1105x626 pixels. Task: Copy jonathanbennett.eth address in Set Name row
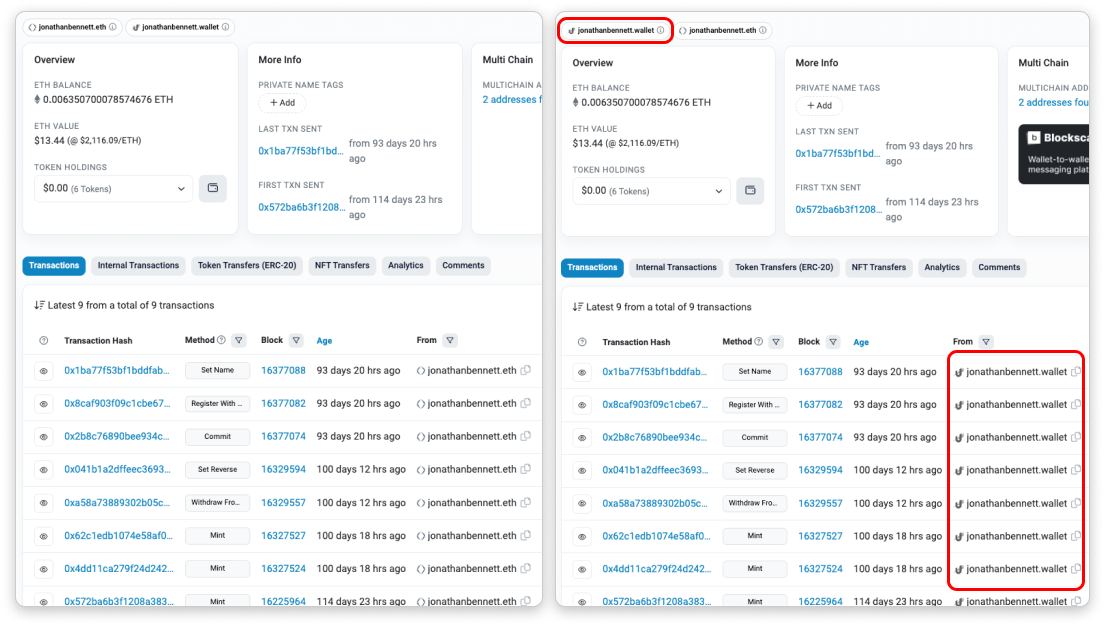click(x=526, y=371)
